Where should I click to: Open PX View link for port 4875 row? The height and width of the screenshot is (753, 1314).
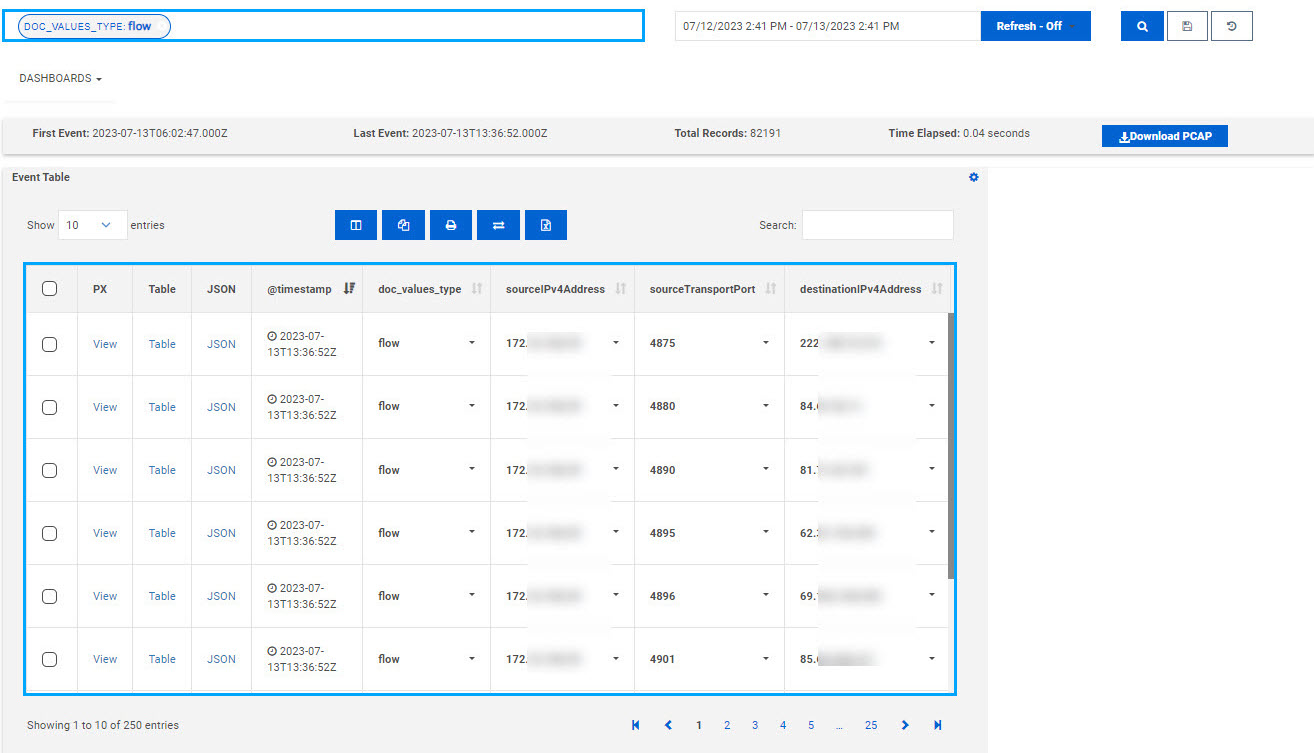tap(105, 344)
